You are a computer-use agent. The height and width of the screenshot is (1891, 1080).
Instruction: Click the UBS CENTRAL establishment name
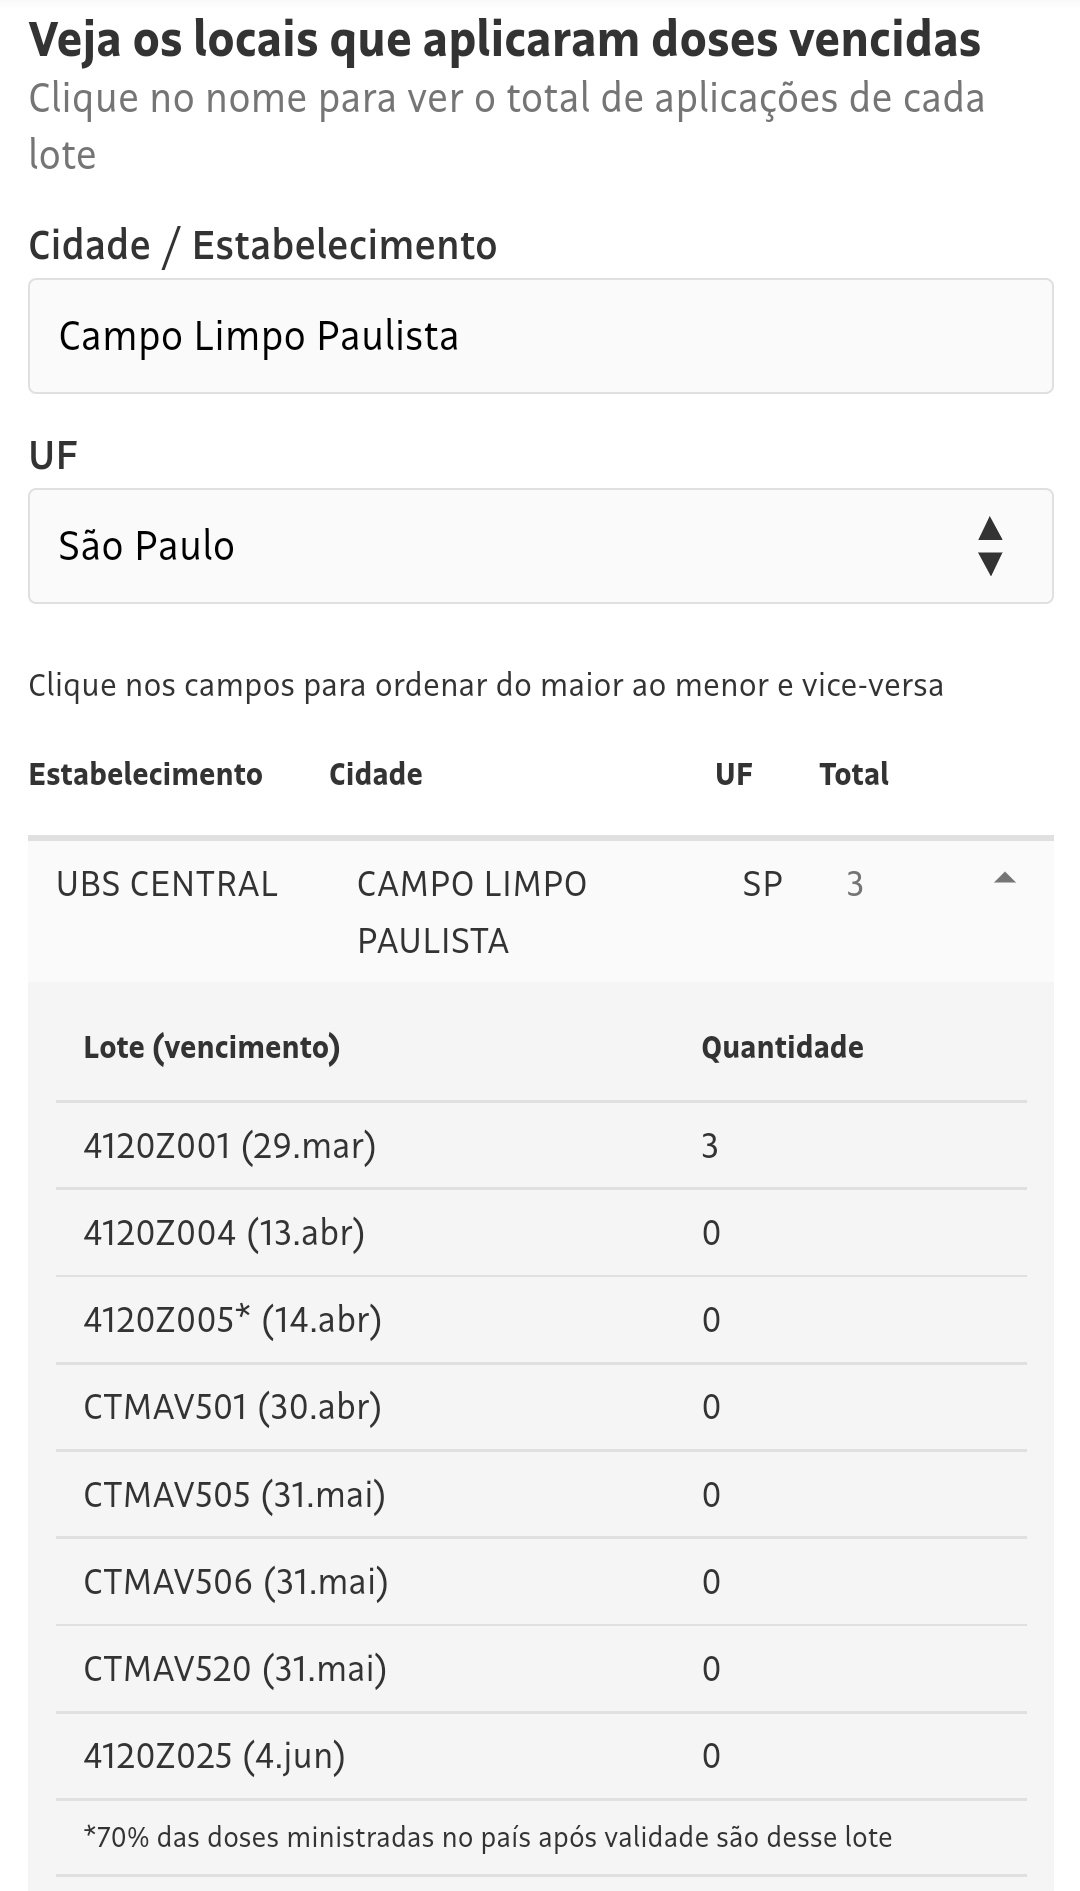pos(167,884)
